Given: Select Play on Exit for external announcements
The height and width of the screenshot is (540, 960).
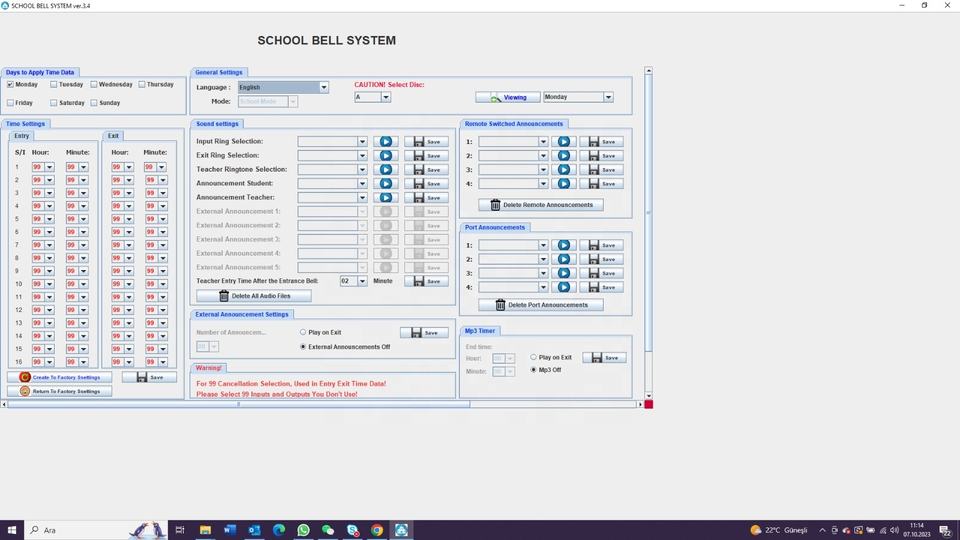Looking at the screenshot, I should coord(303,332).
